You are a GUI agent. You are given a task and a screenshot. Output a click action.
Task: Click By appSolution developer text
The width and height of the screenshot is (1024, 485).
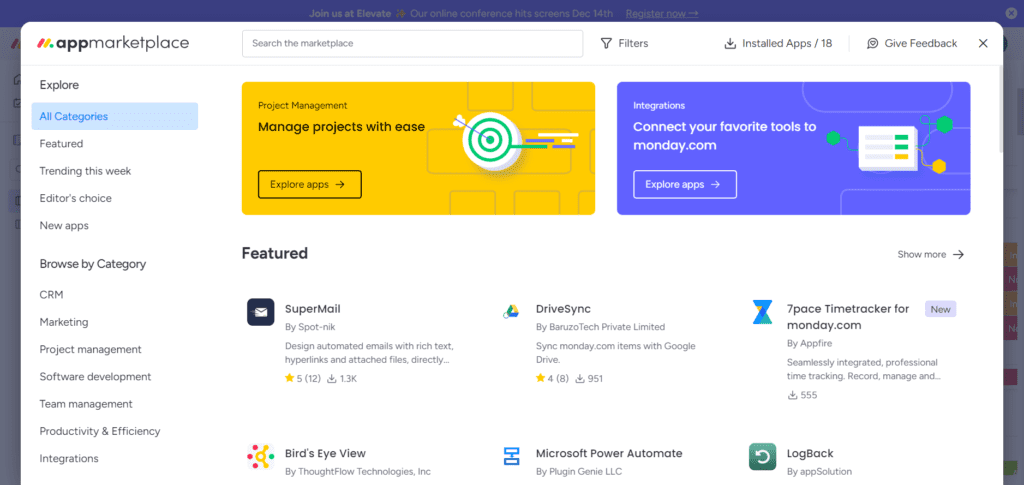[819, 472]
